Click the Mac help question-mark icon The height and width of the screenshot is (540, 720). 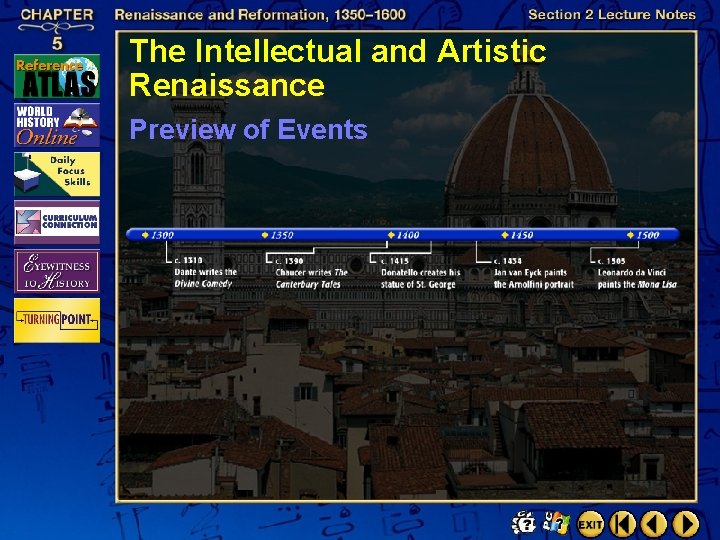[524, 523]
